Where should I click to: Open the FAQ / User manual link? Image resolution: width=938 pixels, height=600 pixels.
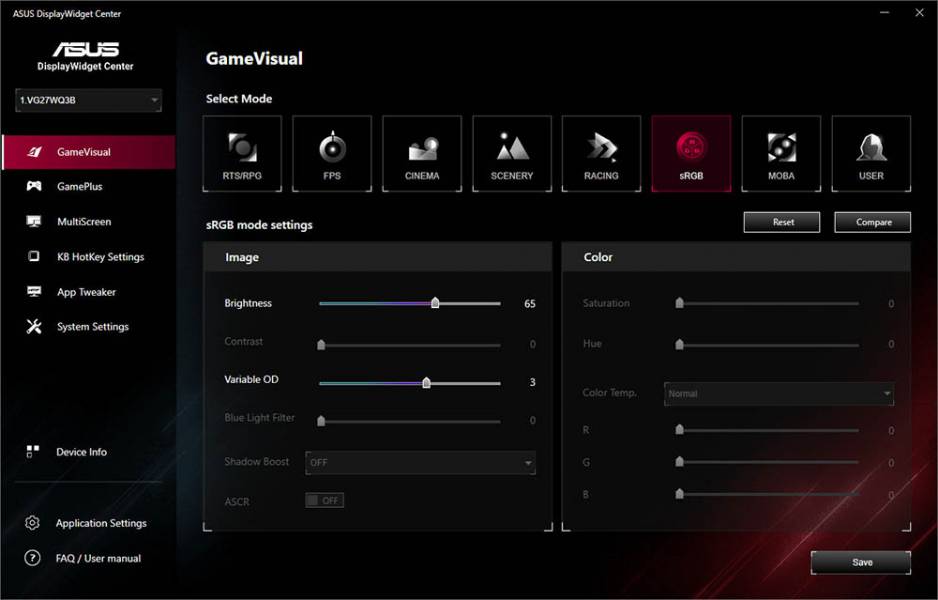(x=98, y=558)
